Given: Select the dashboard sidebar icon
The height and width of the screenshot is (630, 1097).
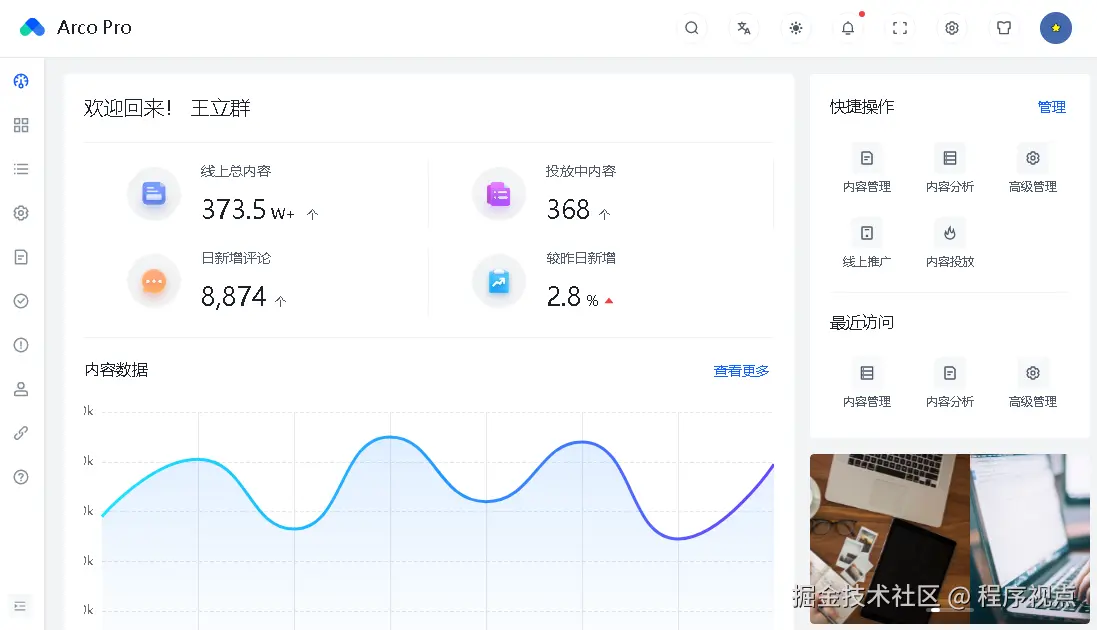Looking at the screenshot, I should pos(21,81).
